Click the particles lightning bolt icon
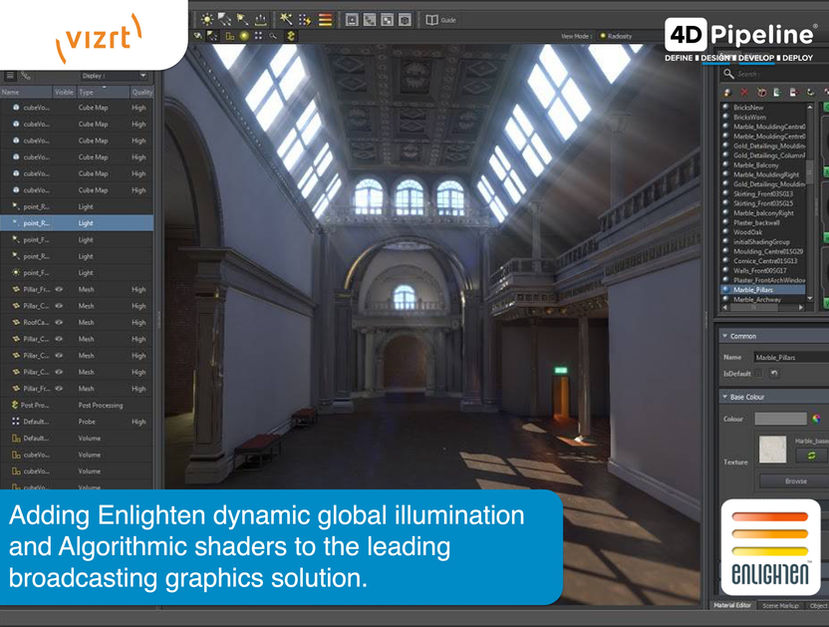The image size is (829, 627). pos(305,20)
